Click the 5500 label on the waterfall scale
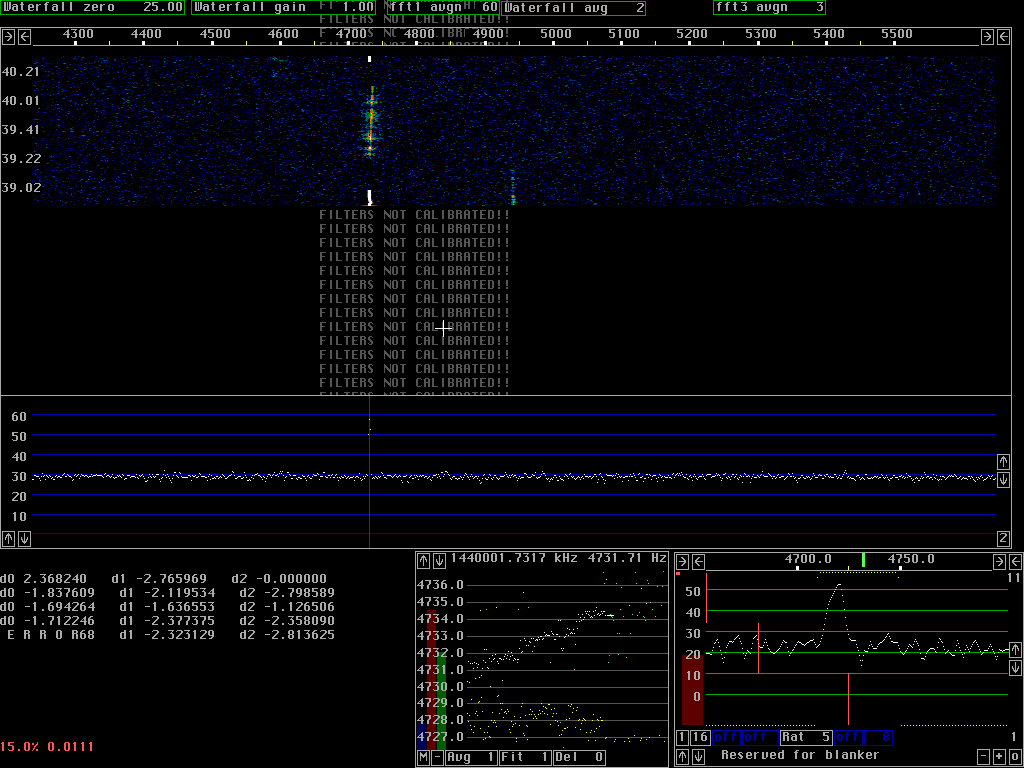1024x768 pixels. [897, 34]
